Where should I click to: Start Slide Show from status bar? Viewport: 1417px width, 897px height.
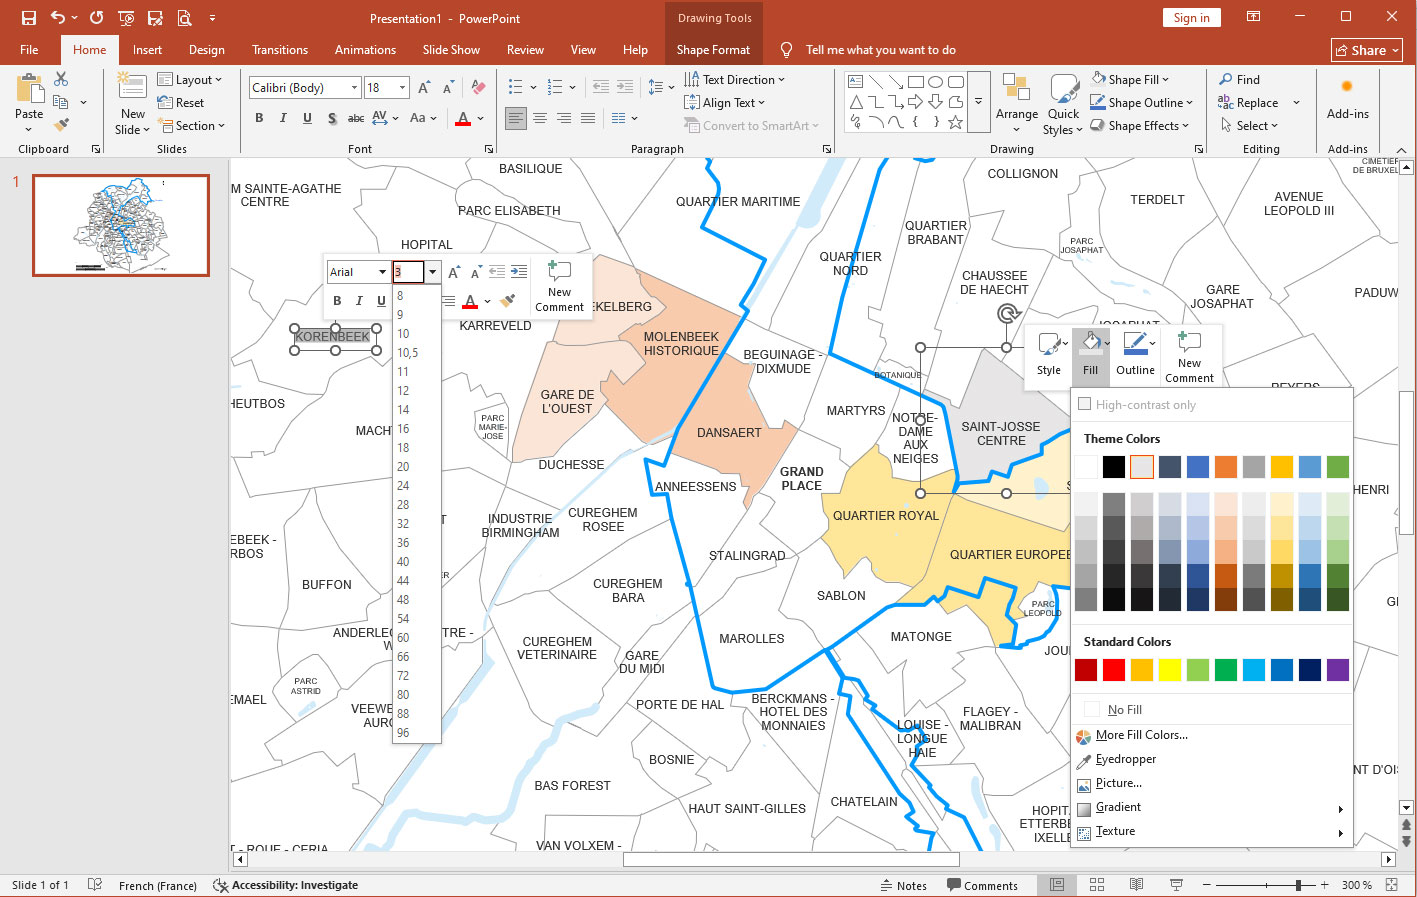coord(1176,885)
